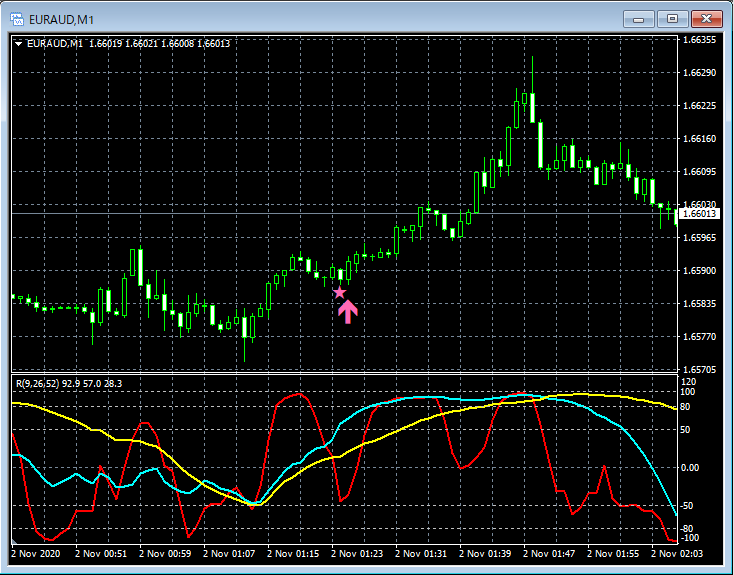Screen dimensions: 734x575
Task: Click the time label 2 Nov 2020
Action: tap(36, 553)
